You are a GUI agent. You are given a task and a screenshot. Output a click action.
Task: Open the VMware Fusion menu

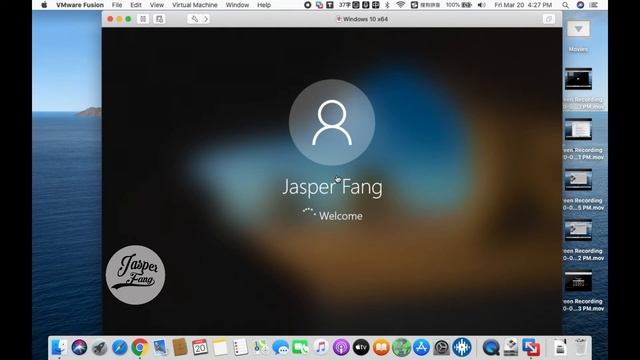click(x=80, y=5)
